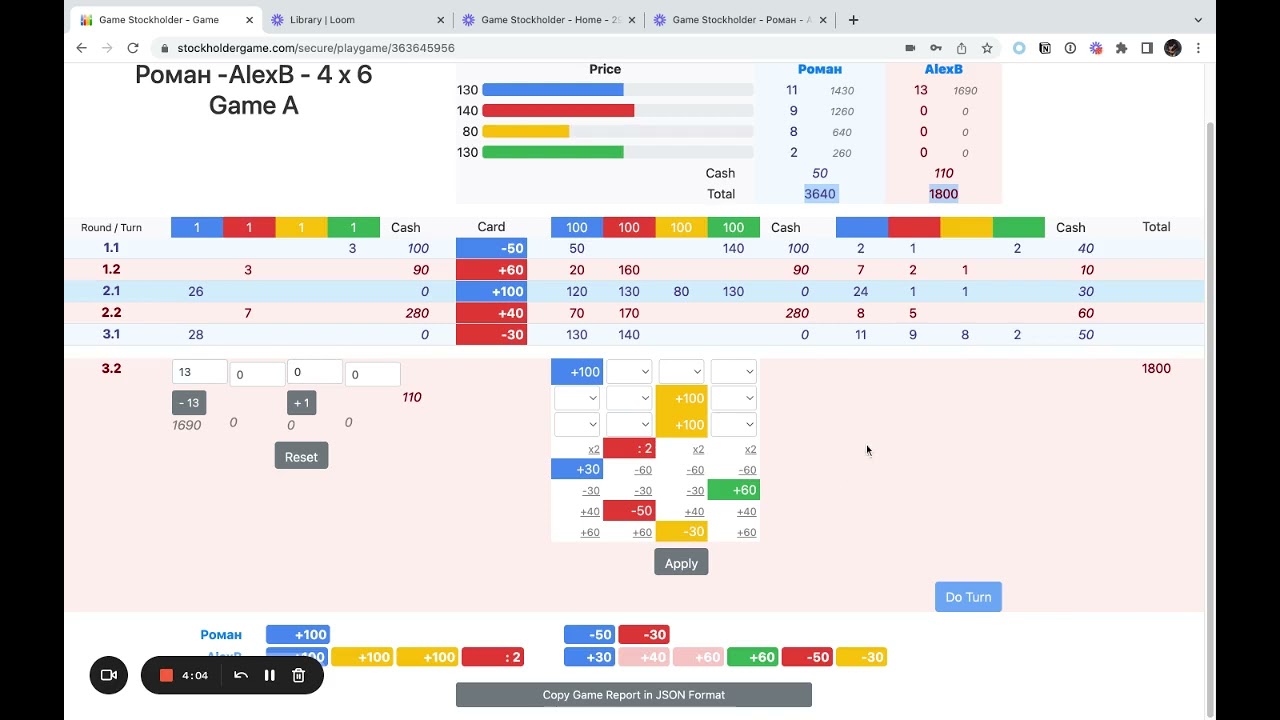Click blue share input showing 13

(199, 372)
